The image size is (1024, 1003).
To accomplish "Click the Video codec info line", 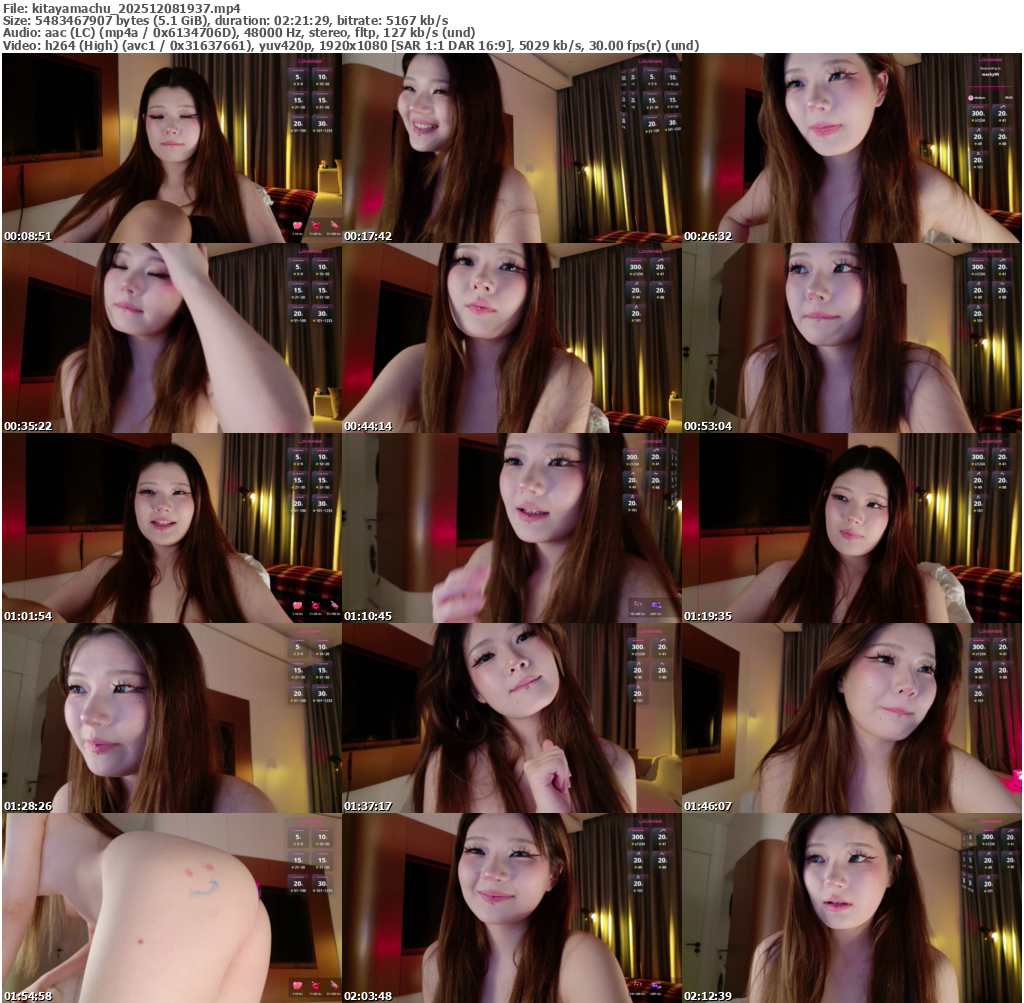I will 350,45.
